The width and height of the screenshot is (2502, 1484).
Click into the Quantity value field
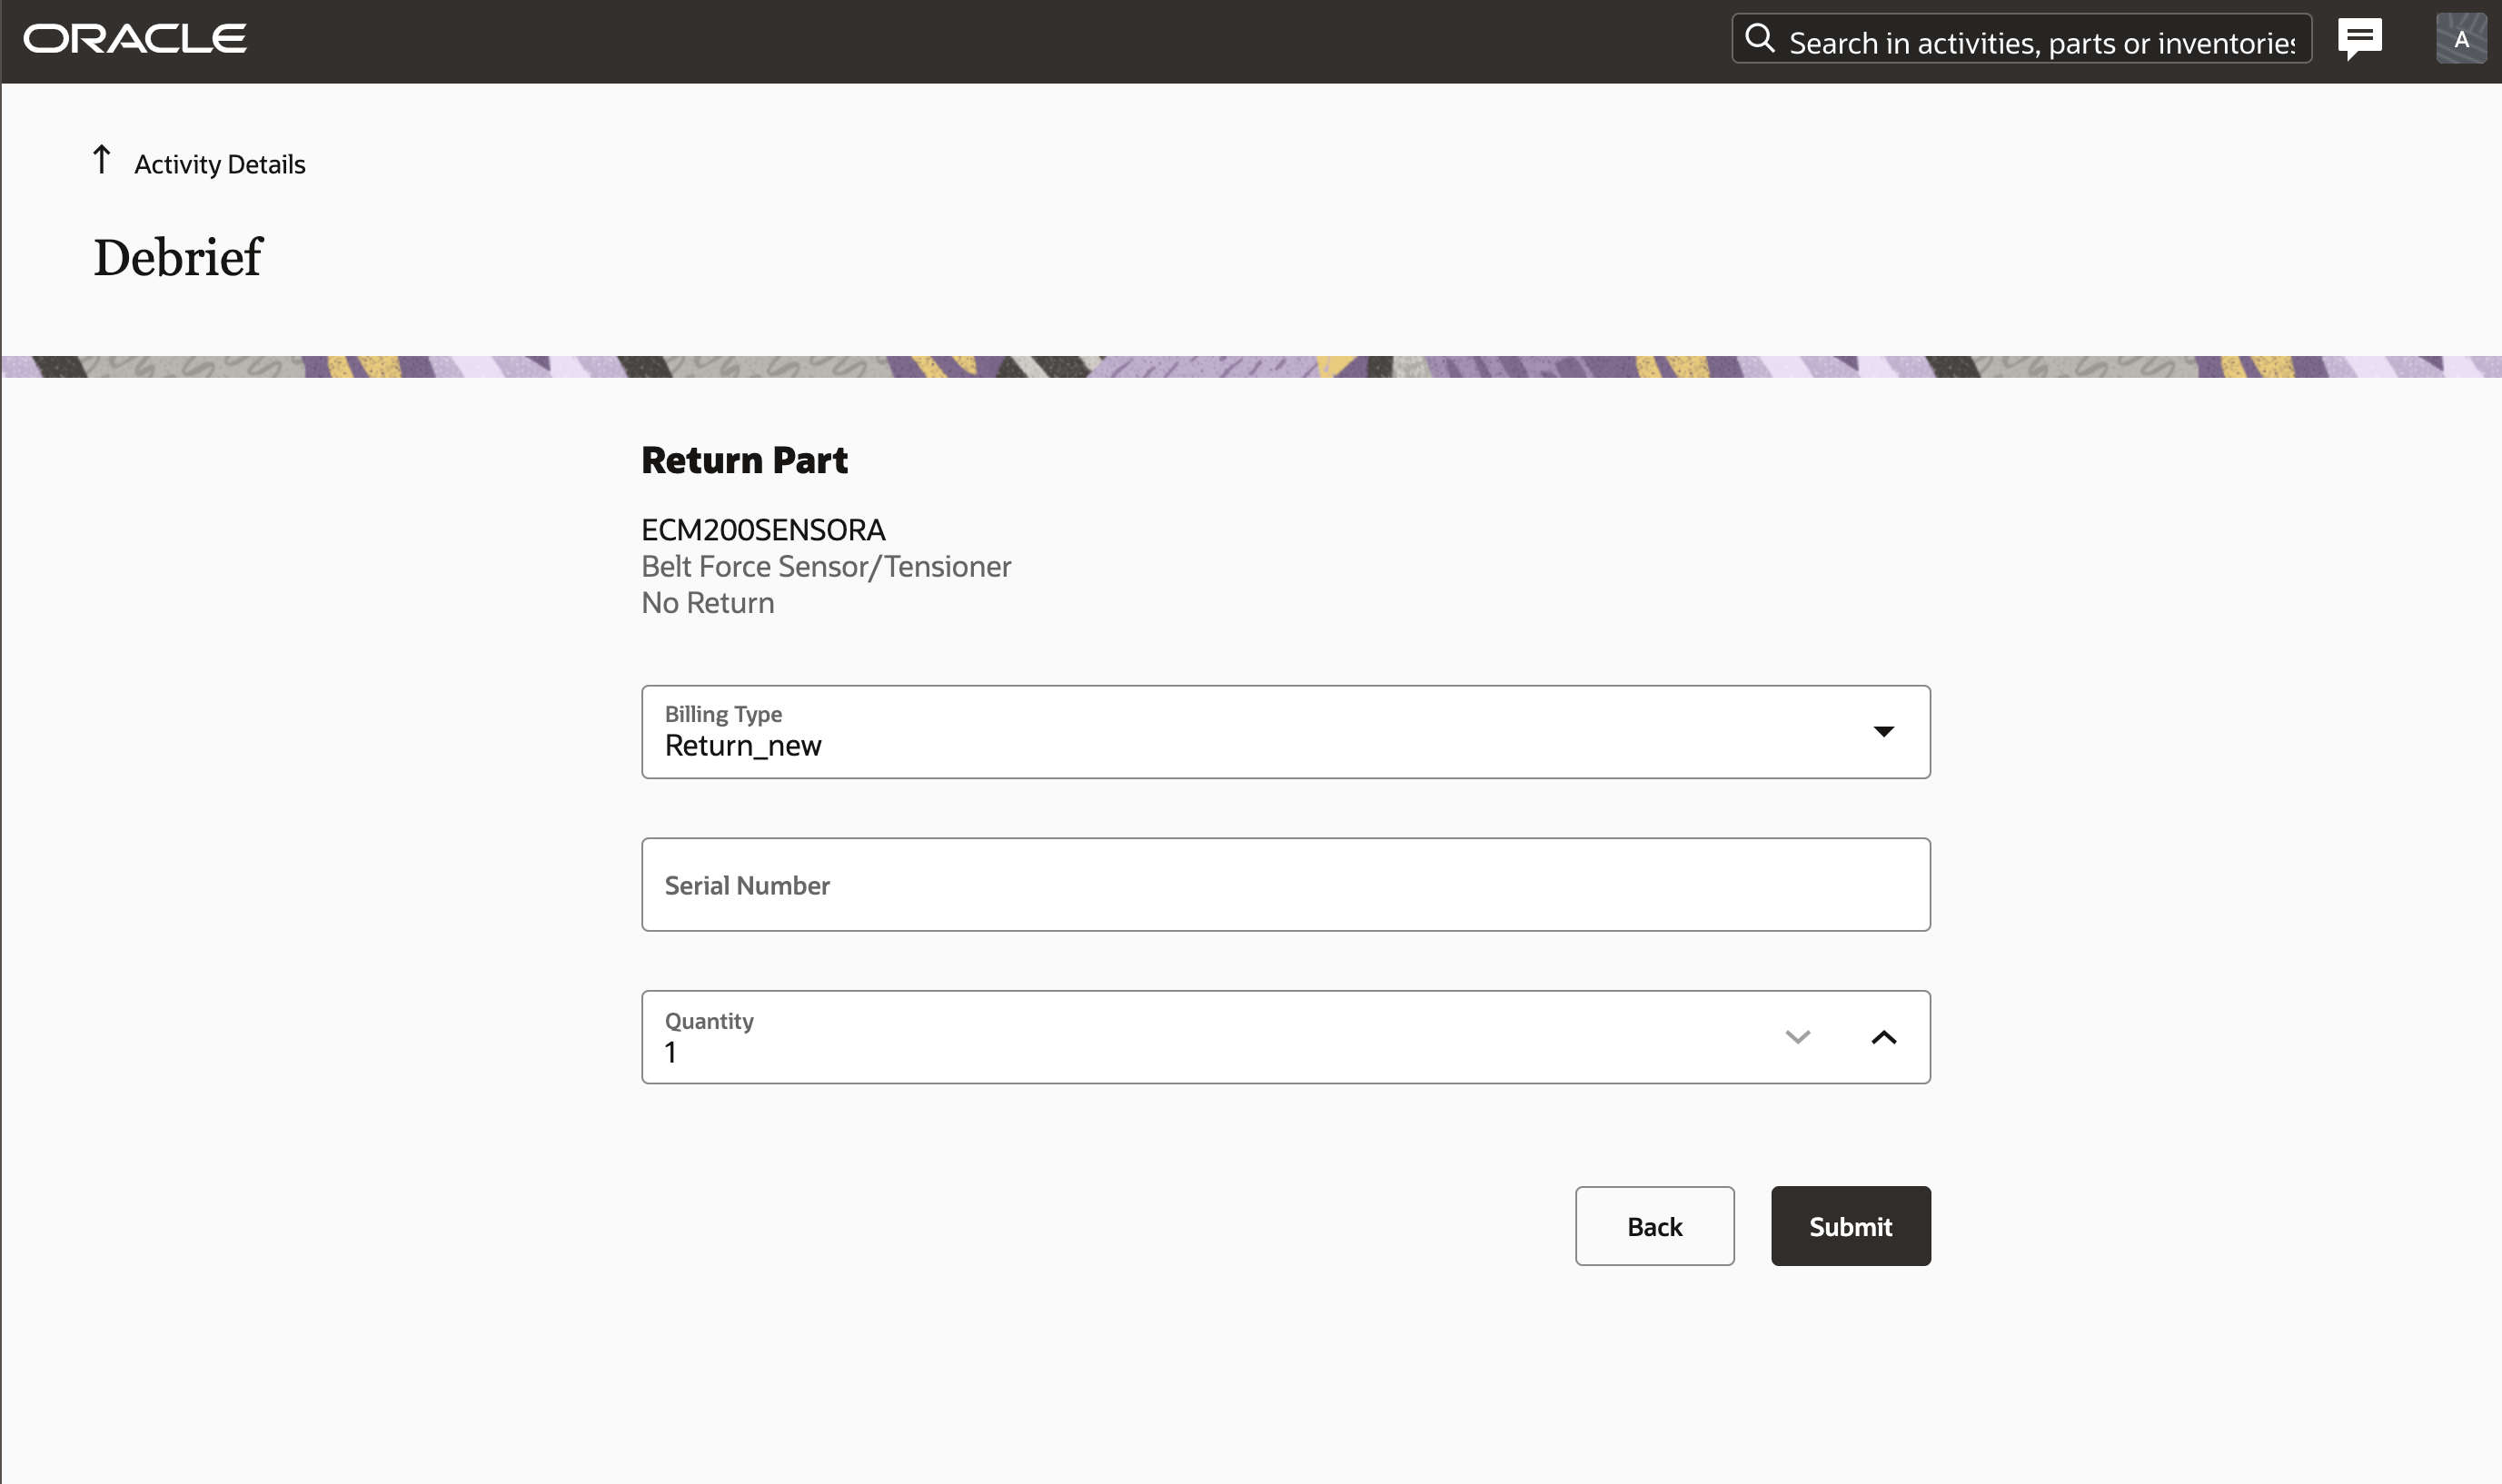point(1200,1052)
